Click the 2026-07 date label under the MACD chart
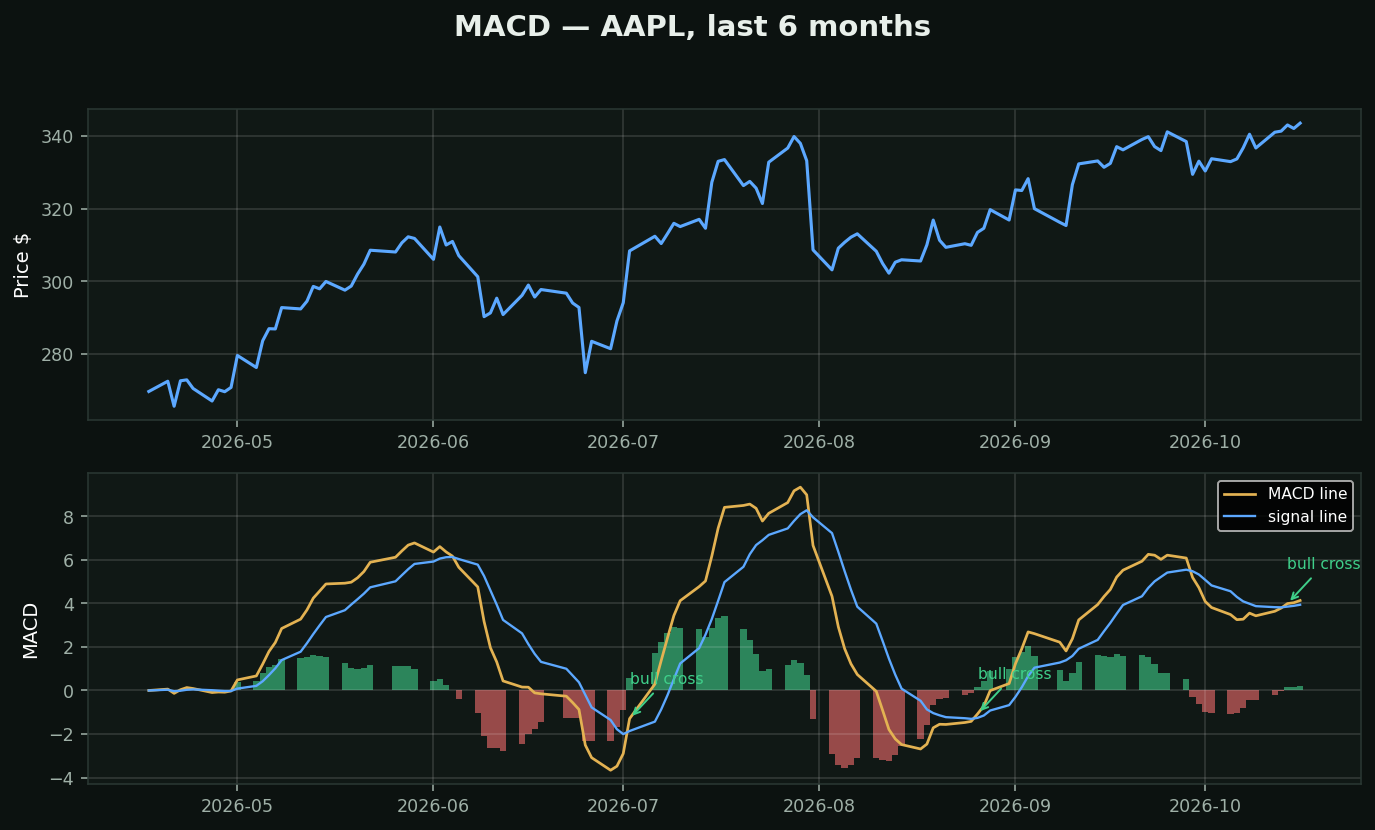Screen dimensions: 1375x830 tap(622, 805)
